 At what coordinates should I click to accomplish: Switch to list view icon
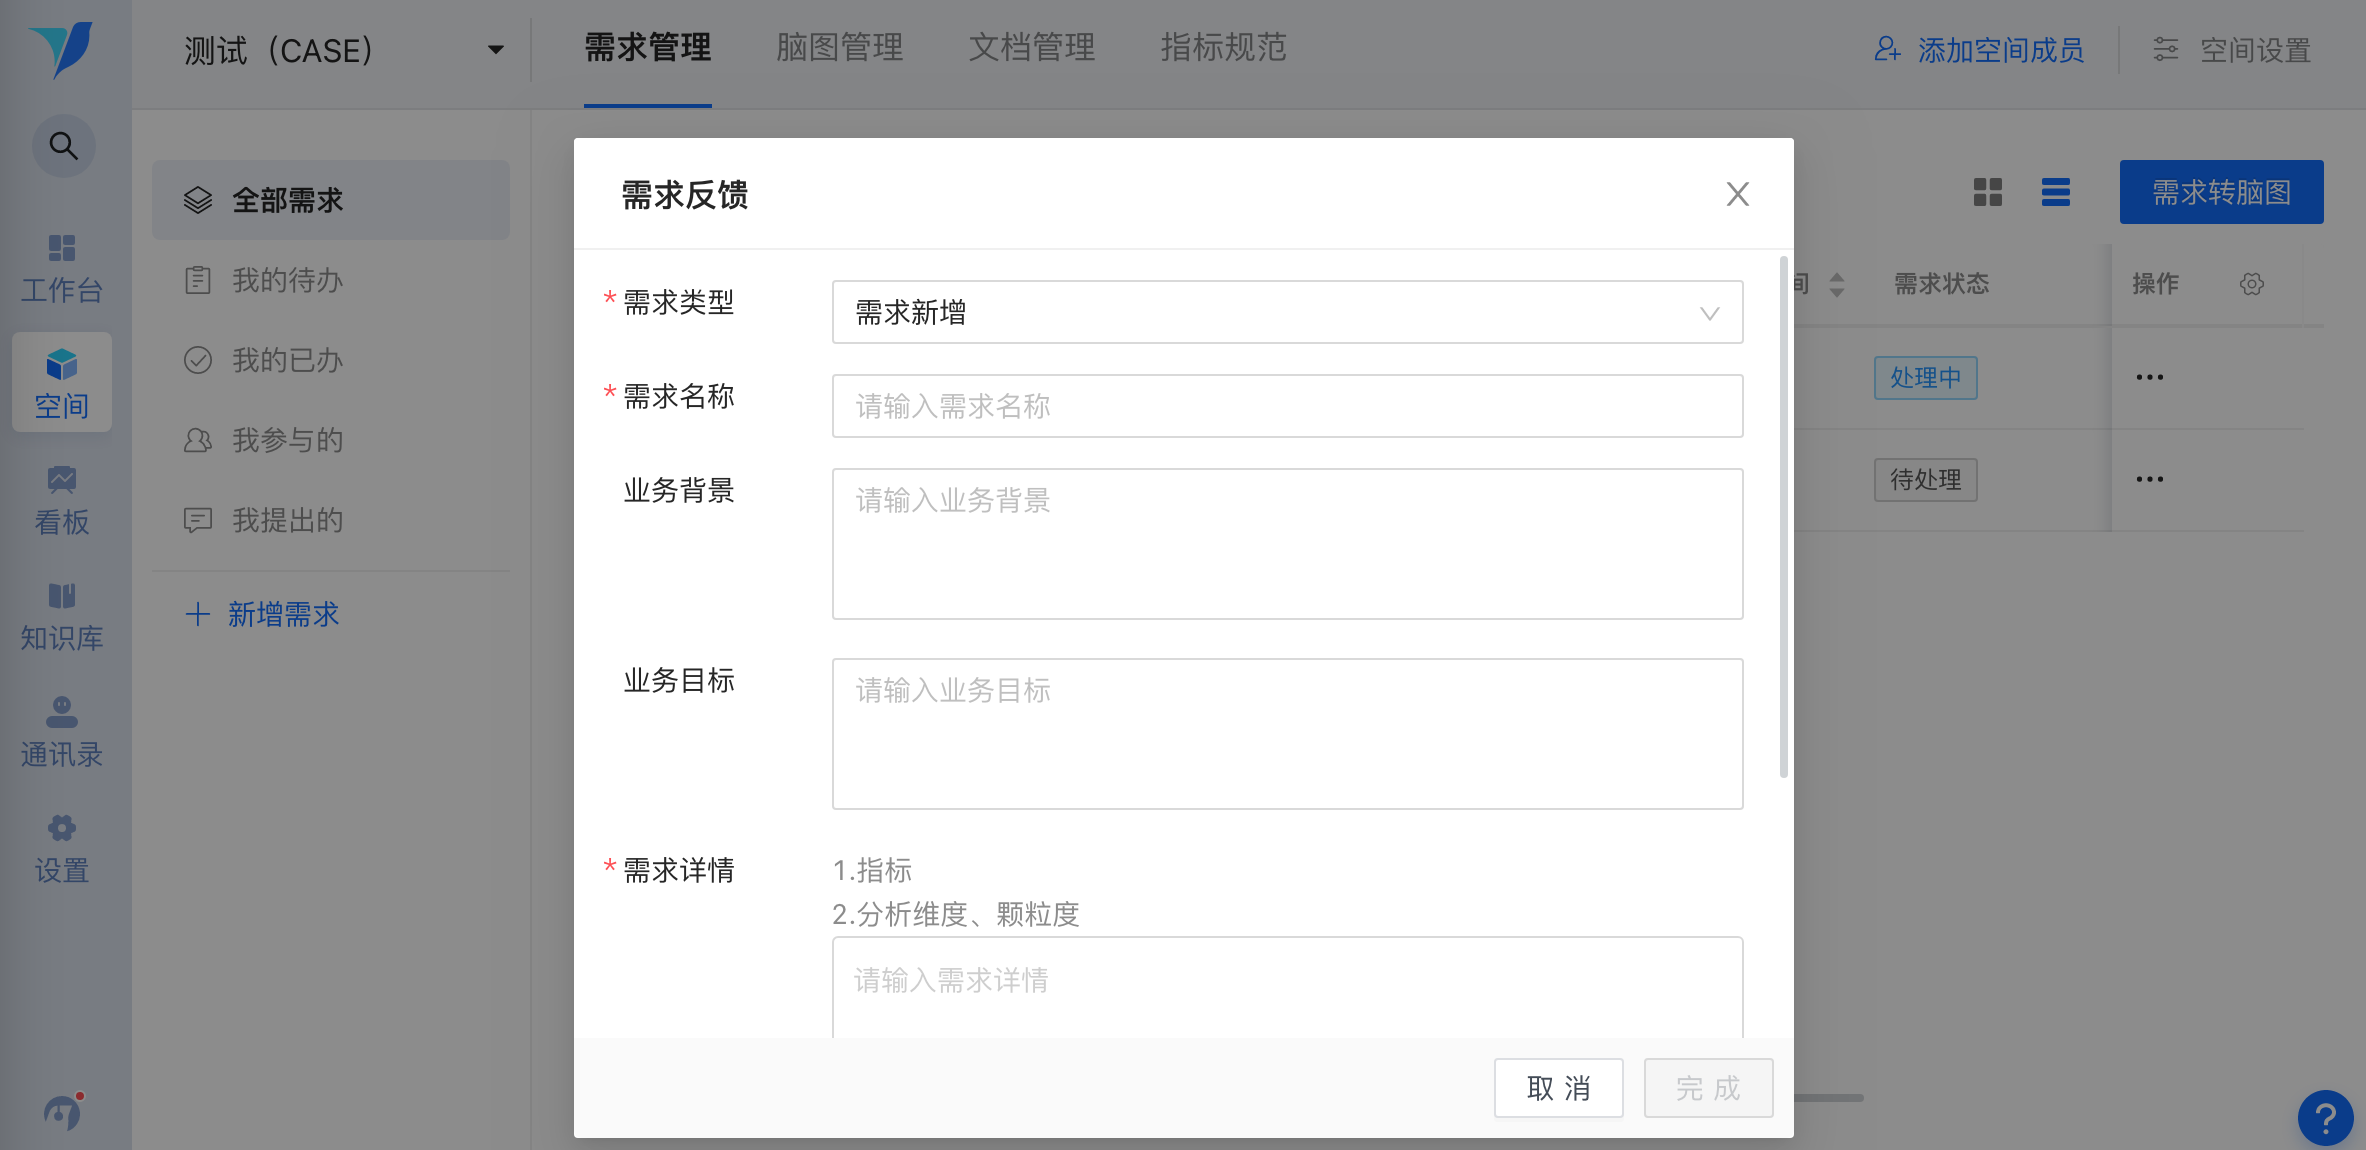pos(2055,192)
